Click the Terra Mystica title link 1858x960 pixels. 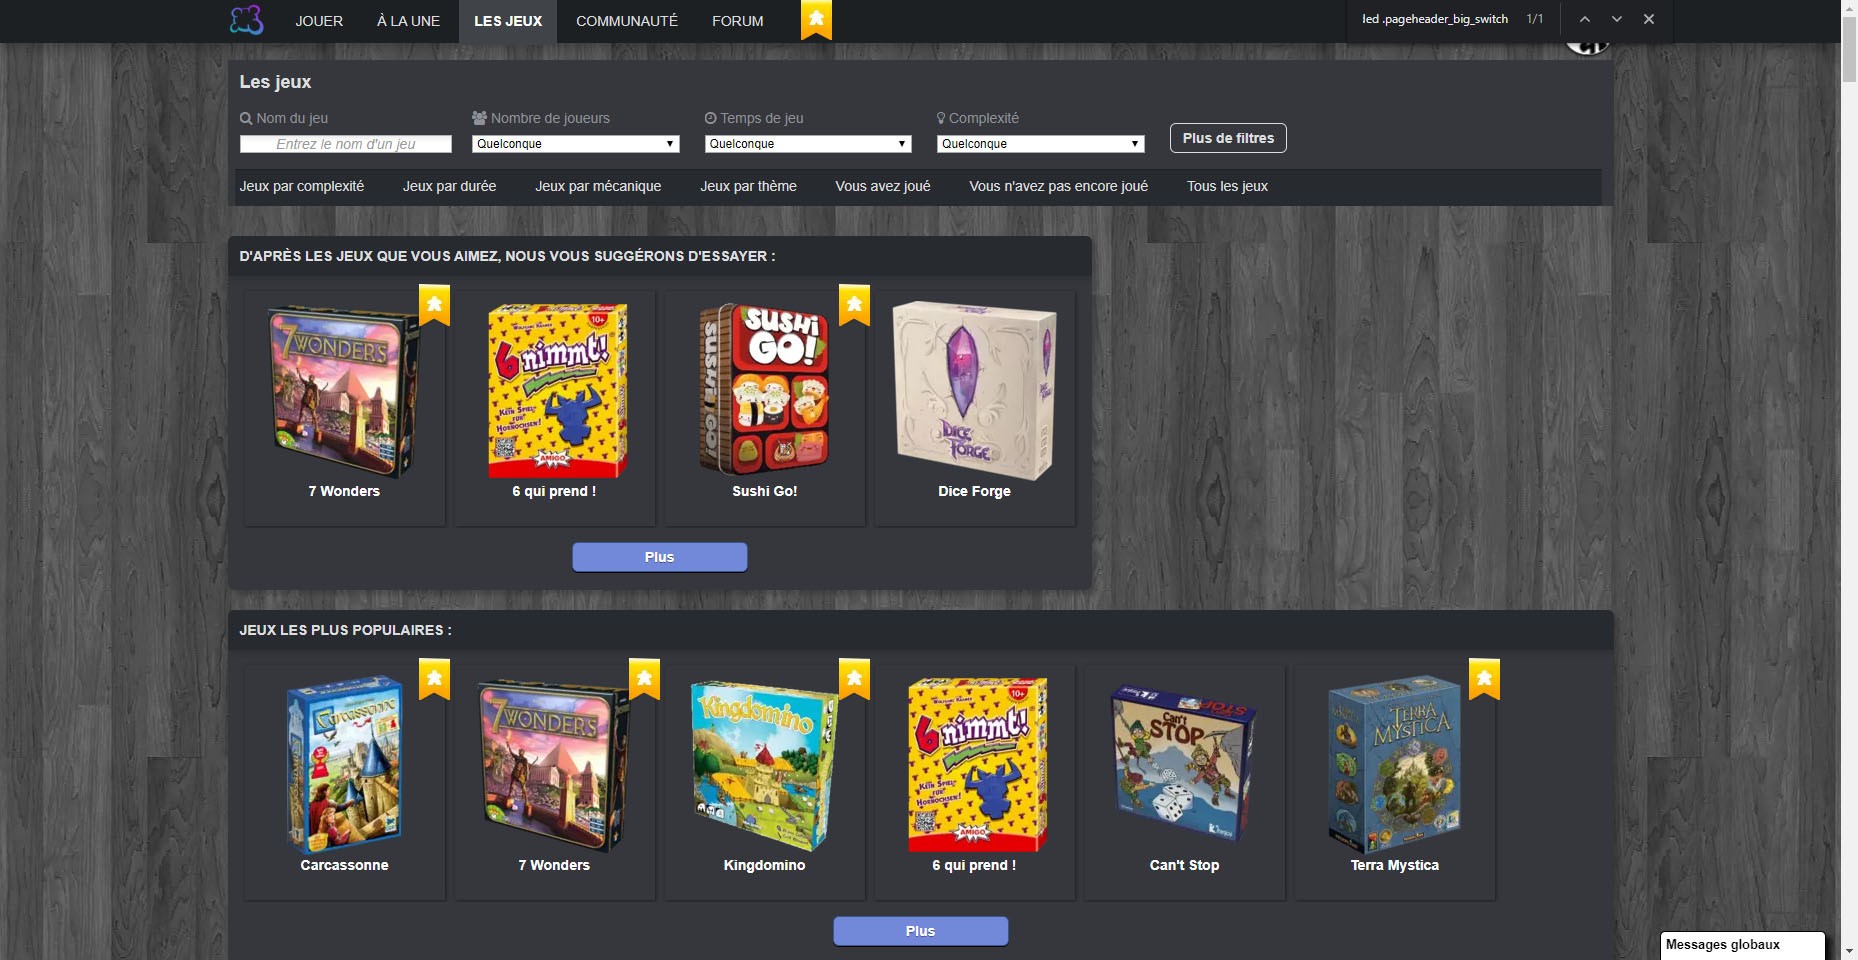(x=1394, y=865)
